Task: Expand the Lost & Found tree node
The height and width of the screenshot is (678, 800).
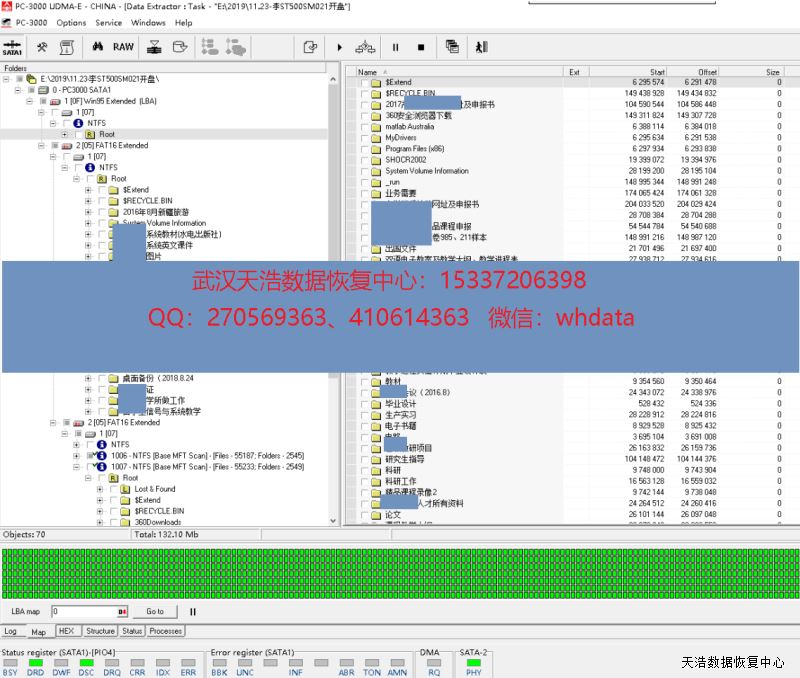Action: (x=100, y=489)
